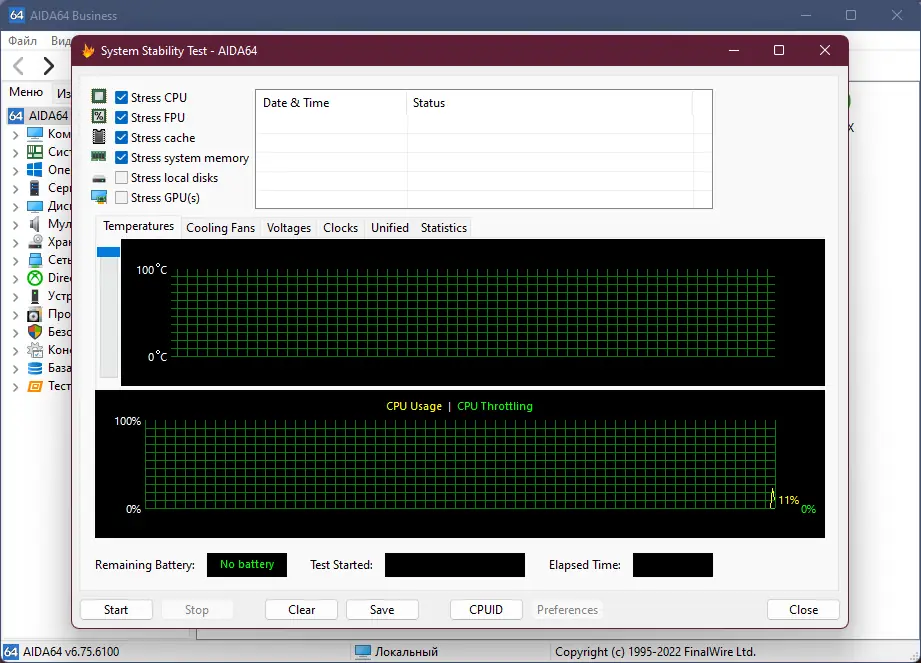The image size is (921, 663).
Task: Click the local disks drive icon
Action: (99, 178)
